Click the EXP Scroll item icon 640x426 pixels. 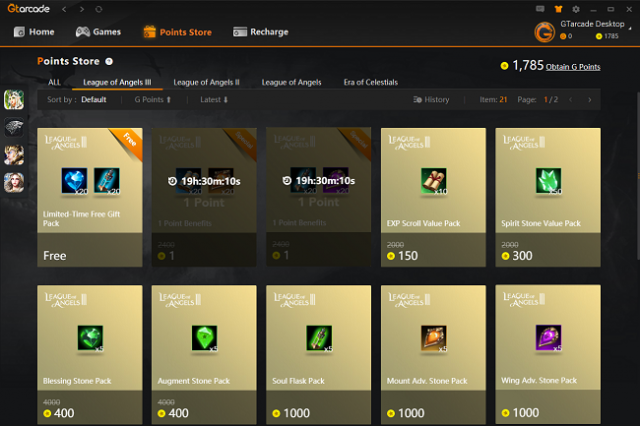(x=433, y=180)
